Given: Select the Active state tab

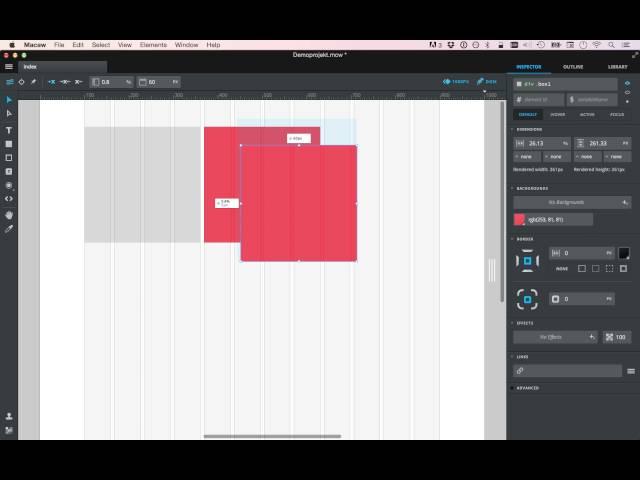Looking at the screenshot, I should coord(587,115).
